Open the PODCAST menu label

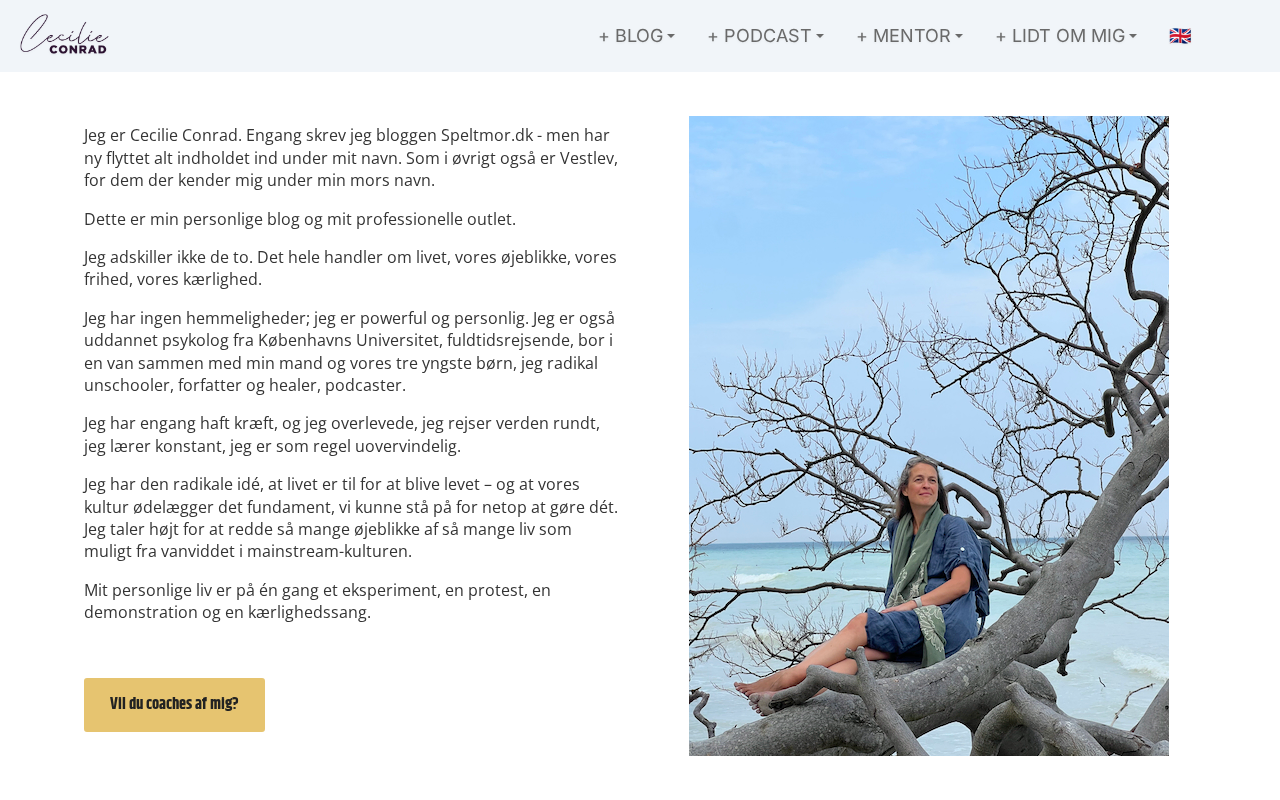point(768,36)
